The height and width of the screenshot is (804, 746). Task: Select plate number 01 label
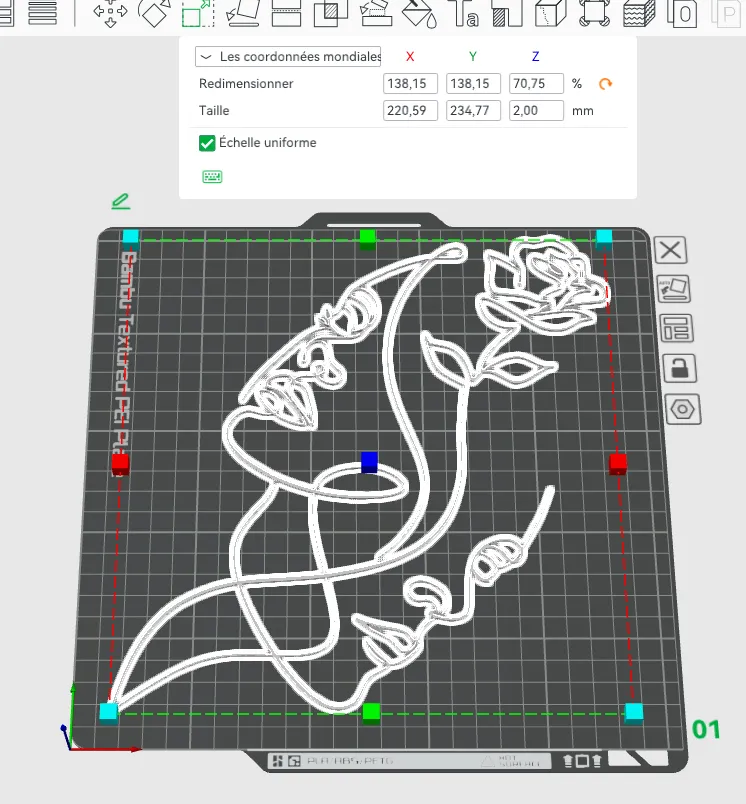pos(706,730)
